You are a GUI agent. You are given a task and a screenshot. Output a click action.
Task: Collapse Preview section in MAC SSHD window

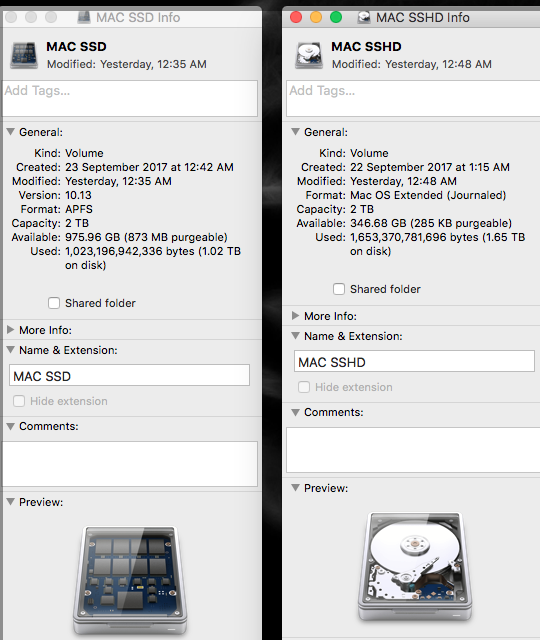tap(296, 488)
